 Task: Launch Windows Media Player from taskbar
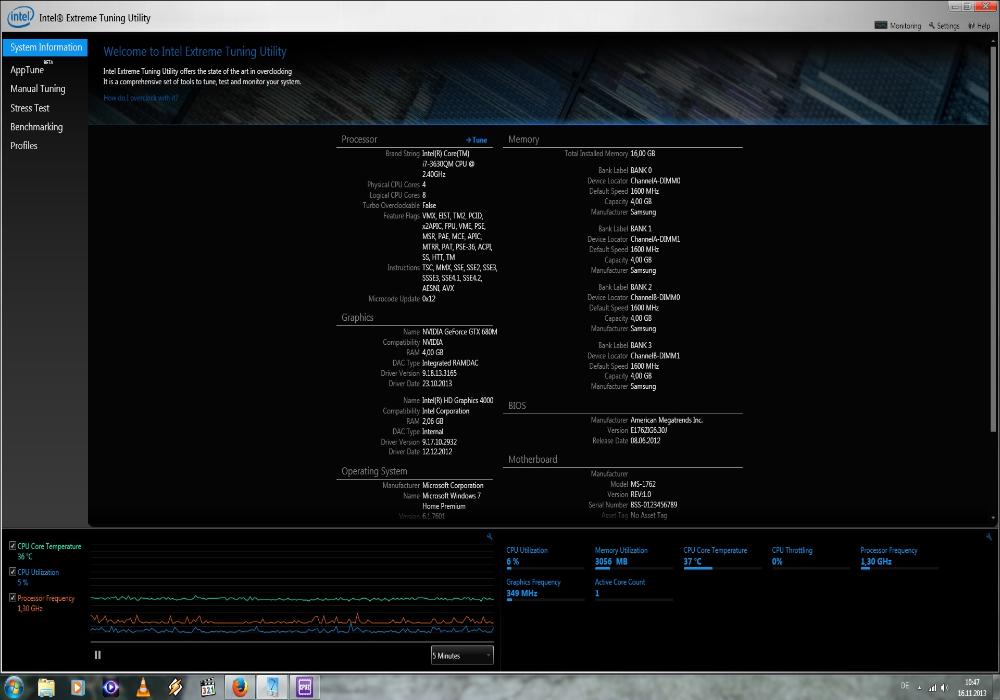click(x=78, y=687)
